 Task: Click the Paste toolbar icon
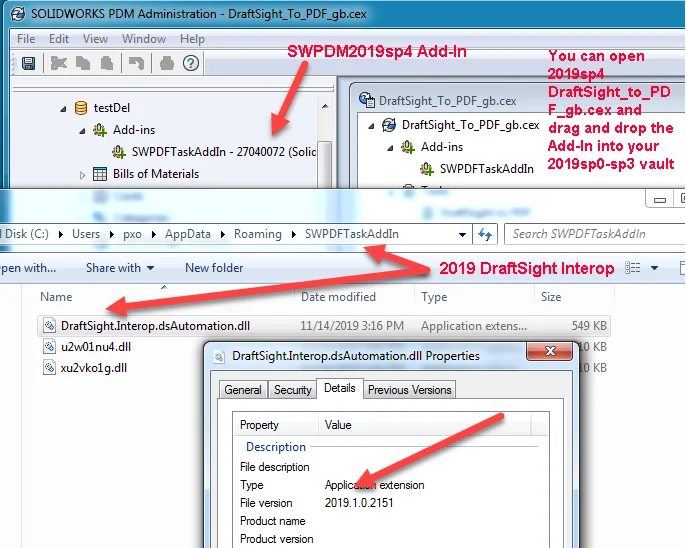[107, 64]
